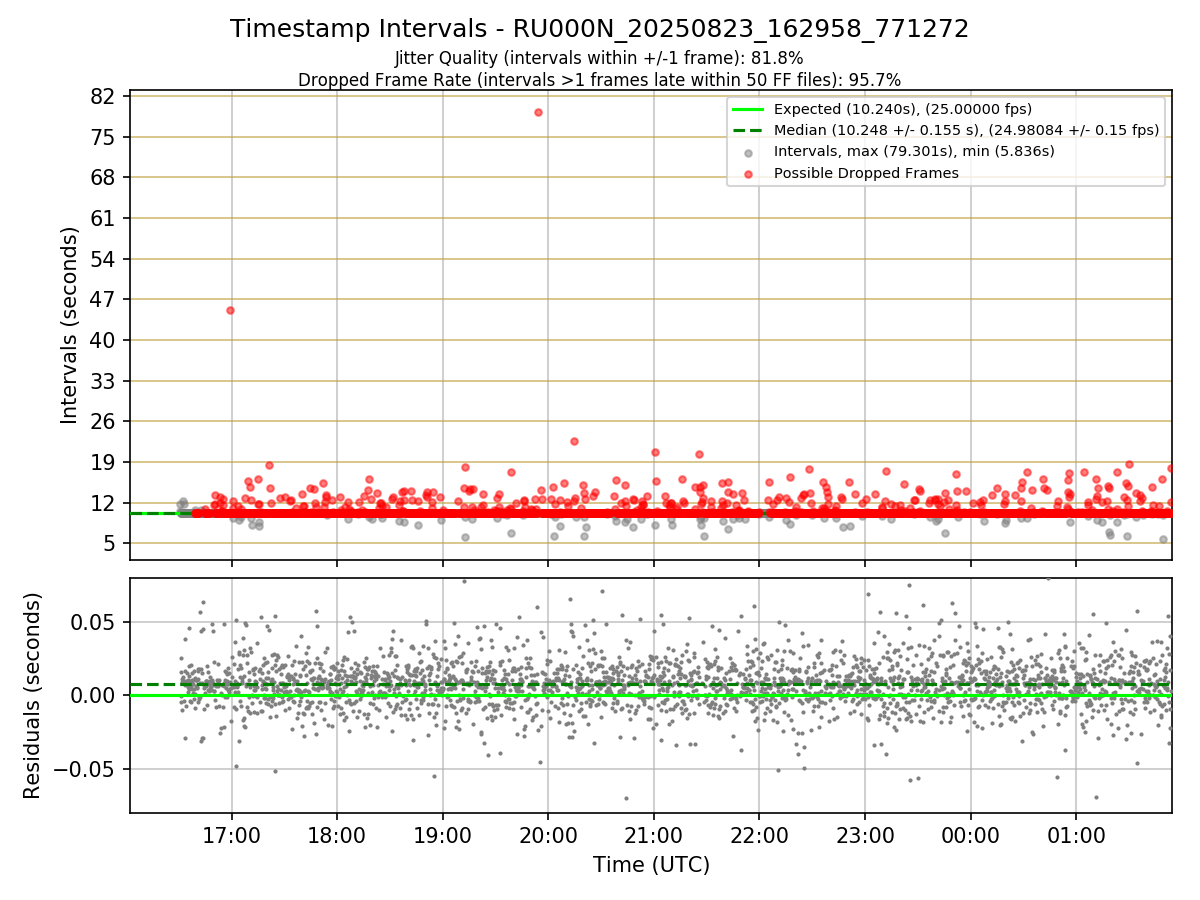1200x900 pixels.
Task: Click the 79-second outlier point near 20:00
Action: pyautogui.click(x=538, y=112)
